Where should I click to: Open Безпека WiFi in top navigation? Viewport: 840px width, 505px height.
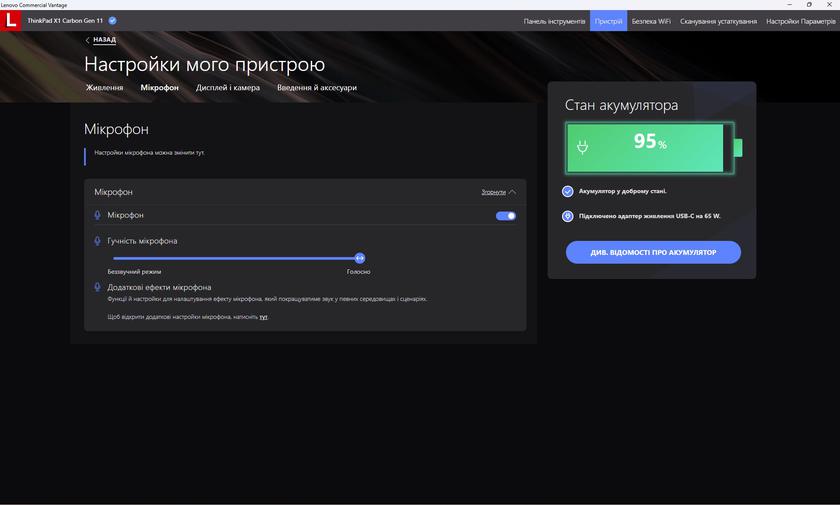[650, 21]
